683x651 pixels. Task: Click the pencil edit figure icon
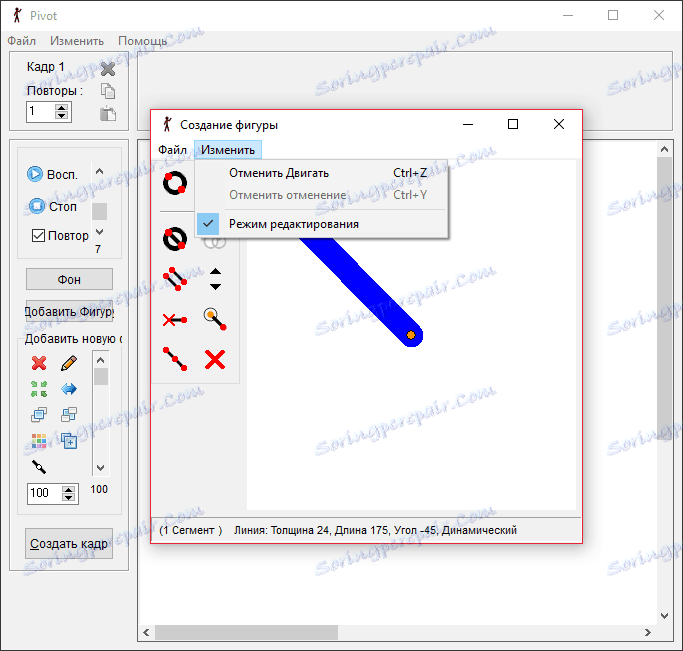(x=69, y=363)
